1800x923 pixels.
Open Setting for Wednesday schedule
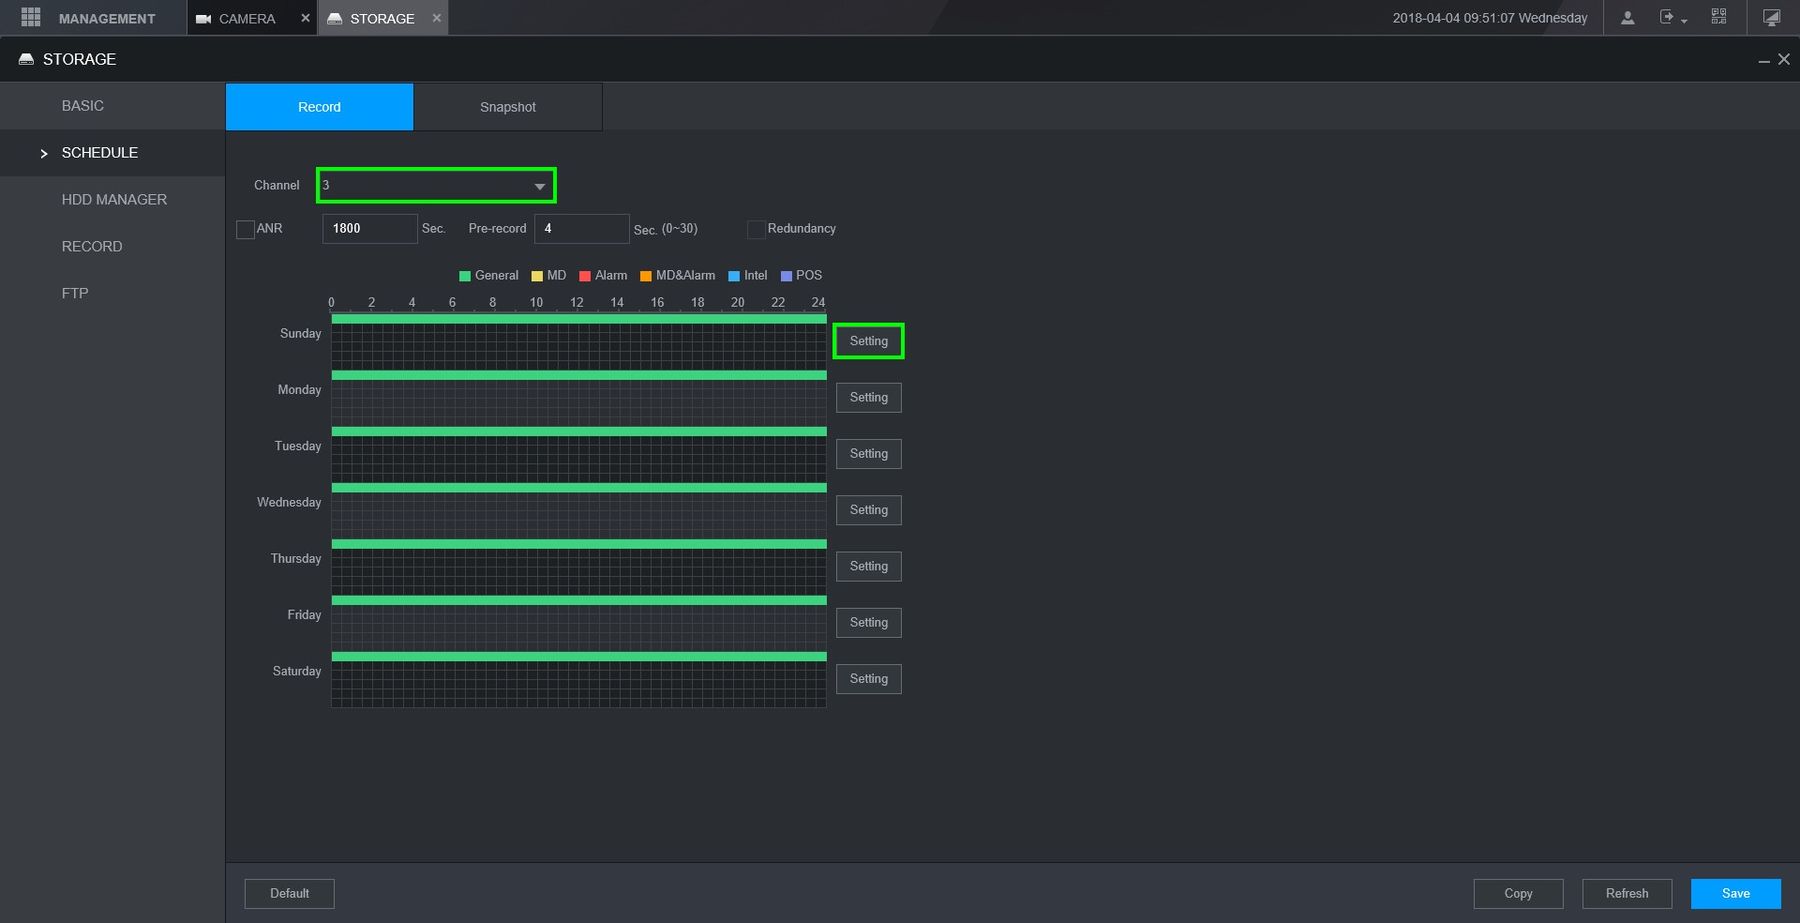pos(868,510)
